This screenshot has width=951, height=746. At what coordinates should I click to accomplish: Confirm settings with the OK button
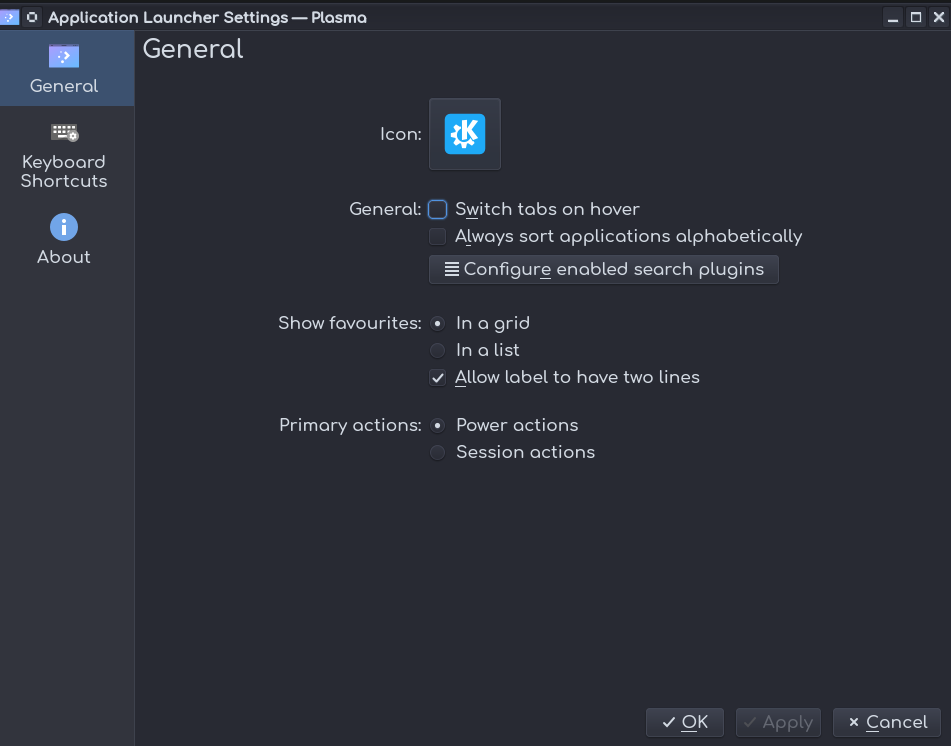(685, 722)
